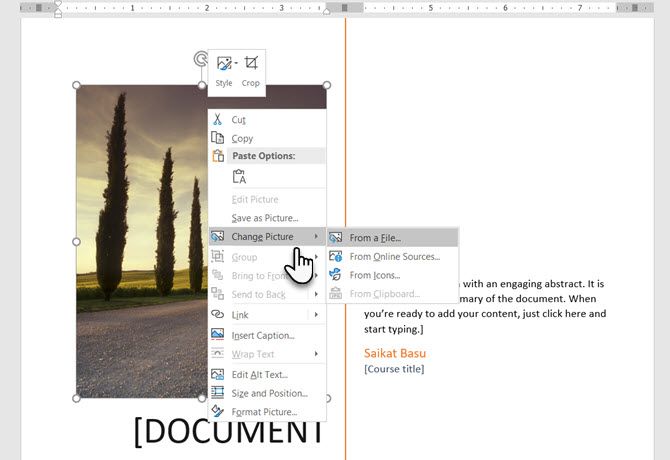Screen dimensions: 670x460
Task: Click the Link menu entry
Action: (267, 315)
